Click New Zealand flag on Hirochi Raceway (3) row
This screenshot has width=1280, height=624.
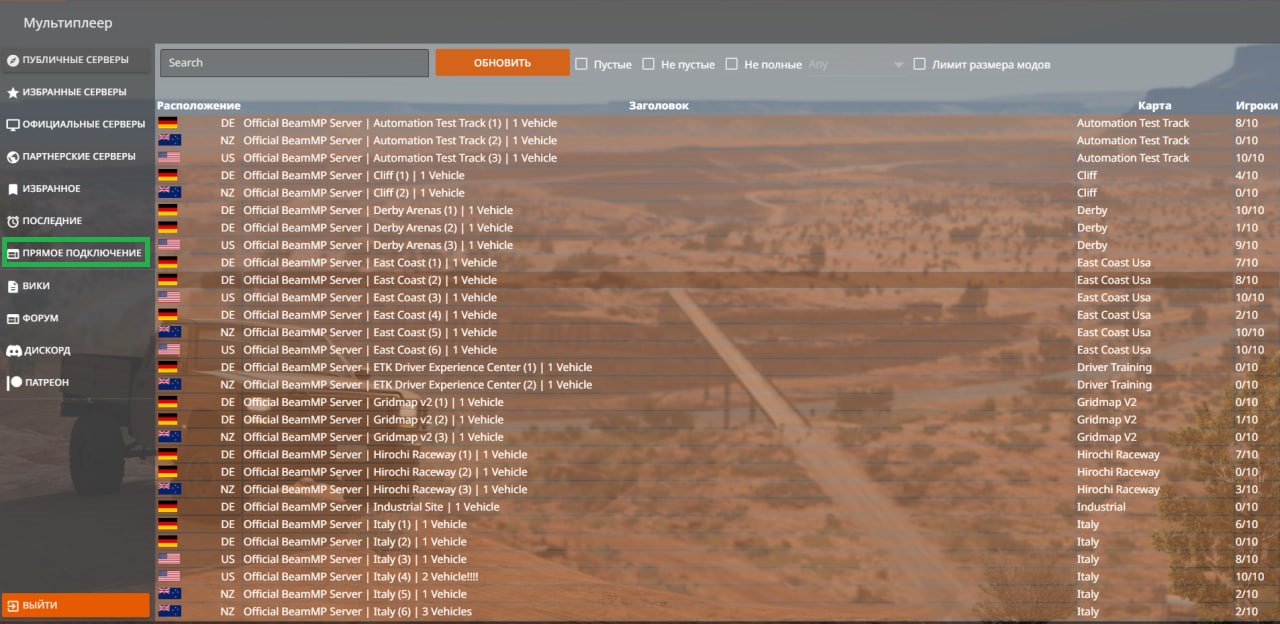click(x=168, y=489)
